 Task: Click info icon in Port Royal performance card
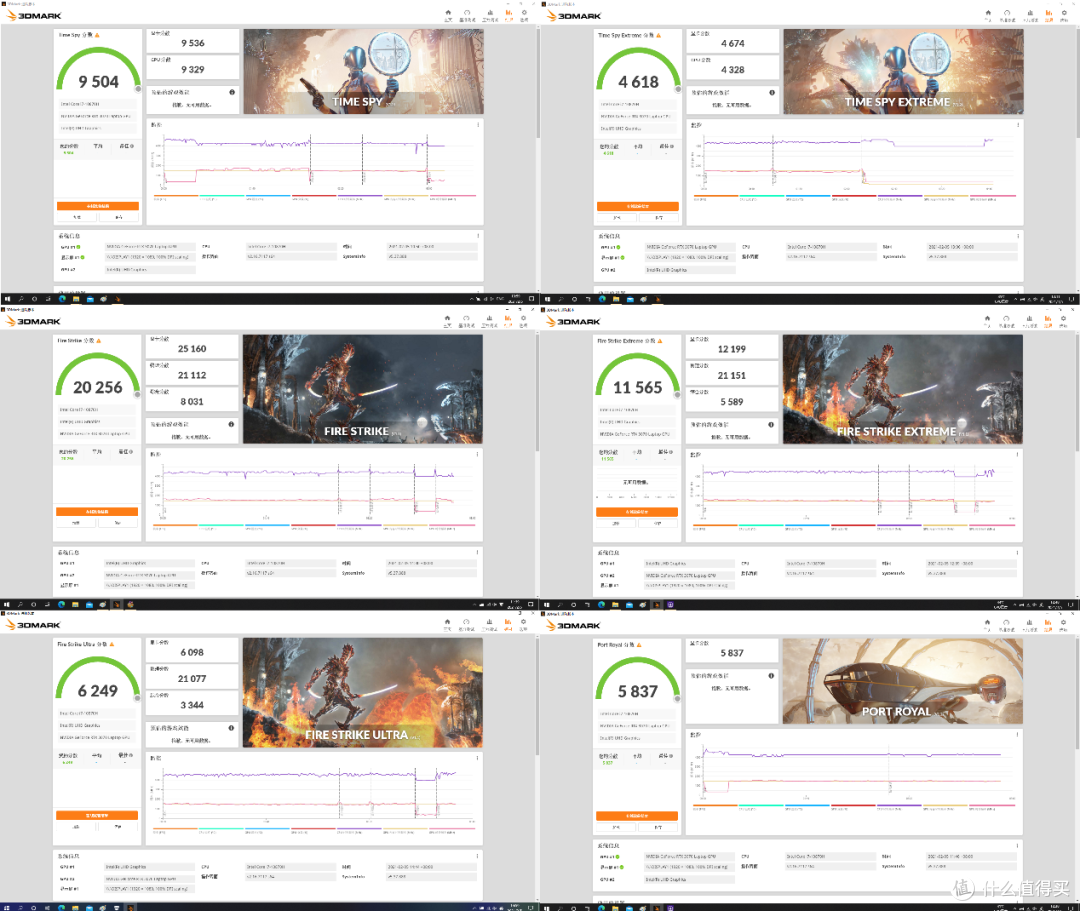[x=771, y=676]
